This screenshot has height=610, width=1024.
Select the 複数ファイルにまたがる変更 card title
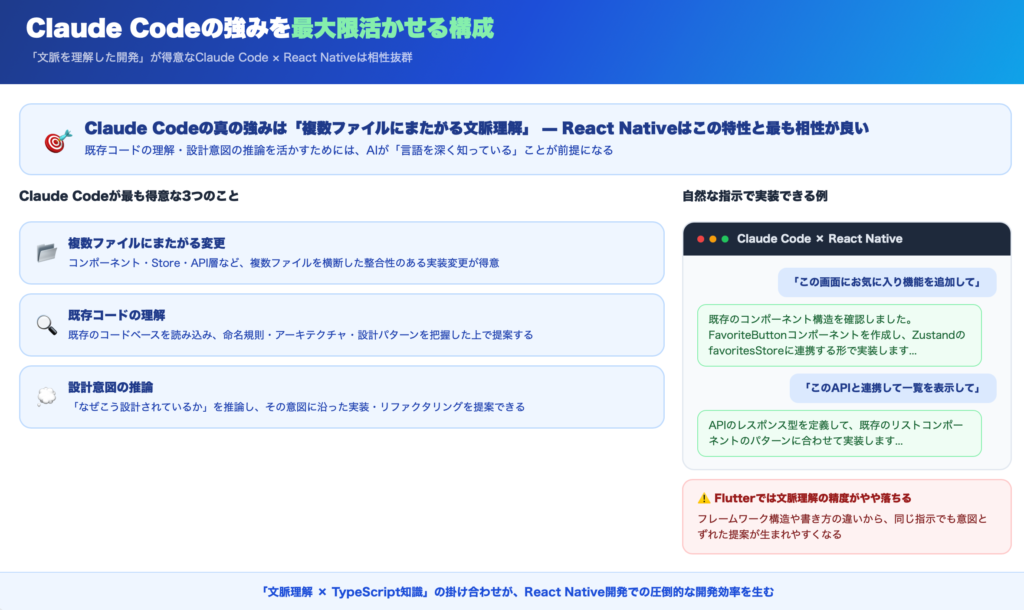point(146,243)
